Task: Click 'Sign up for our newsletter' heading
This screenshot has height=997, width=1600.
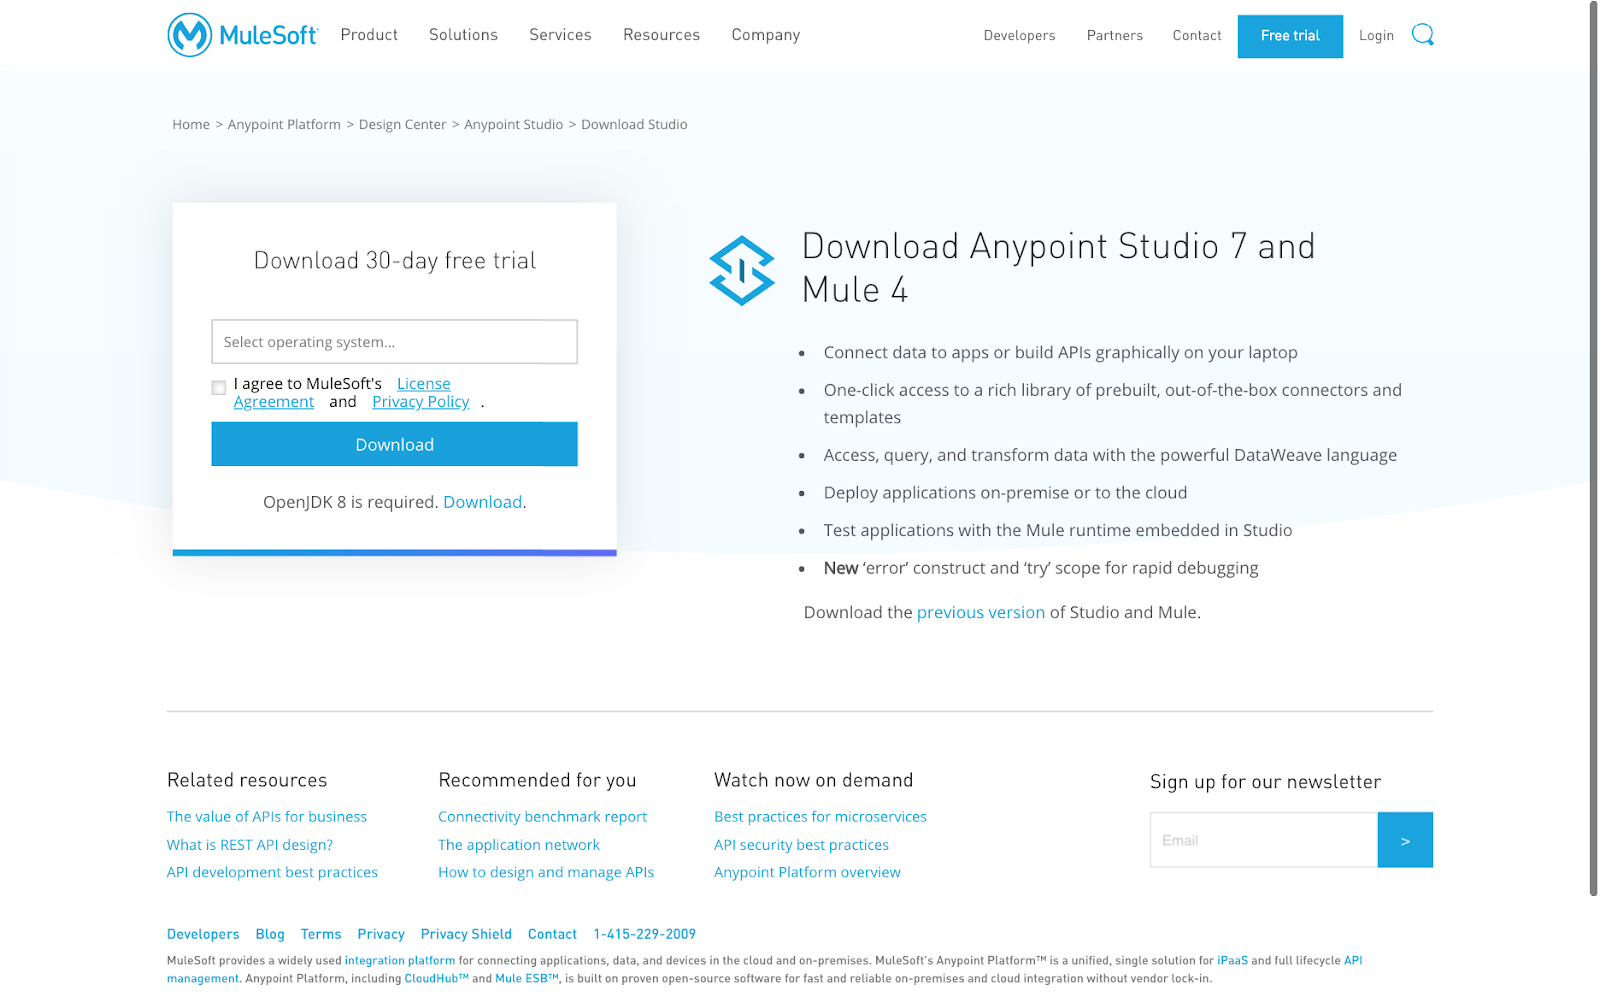Action: click(x=1265, y=782)
